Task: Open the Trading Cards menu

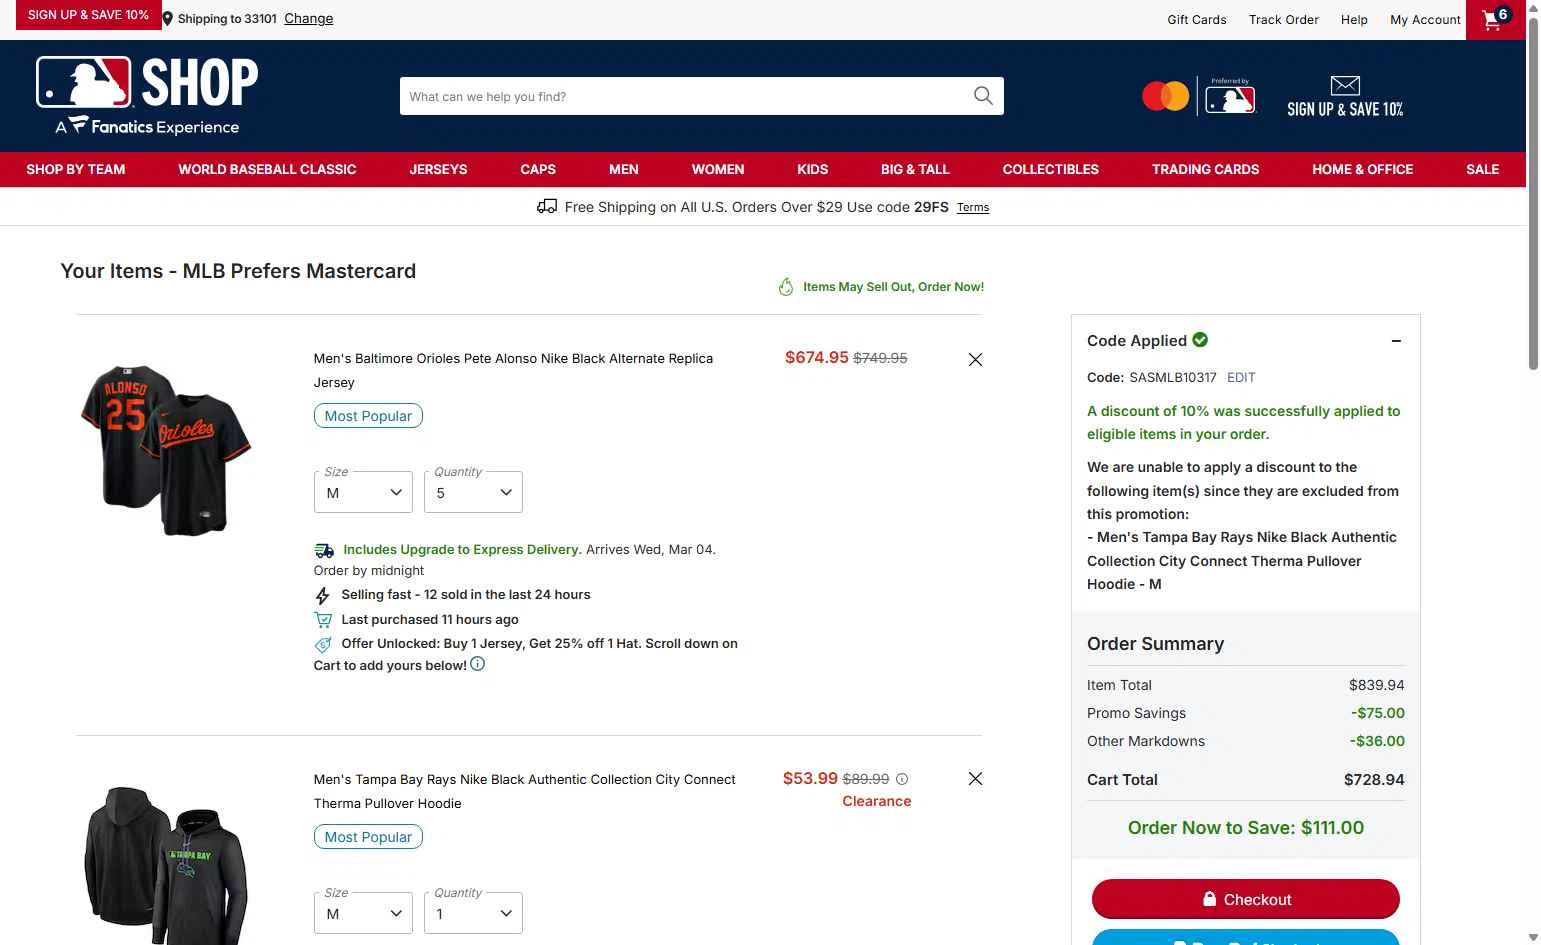Action: click(x=1206, y=169)
